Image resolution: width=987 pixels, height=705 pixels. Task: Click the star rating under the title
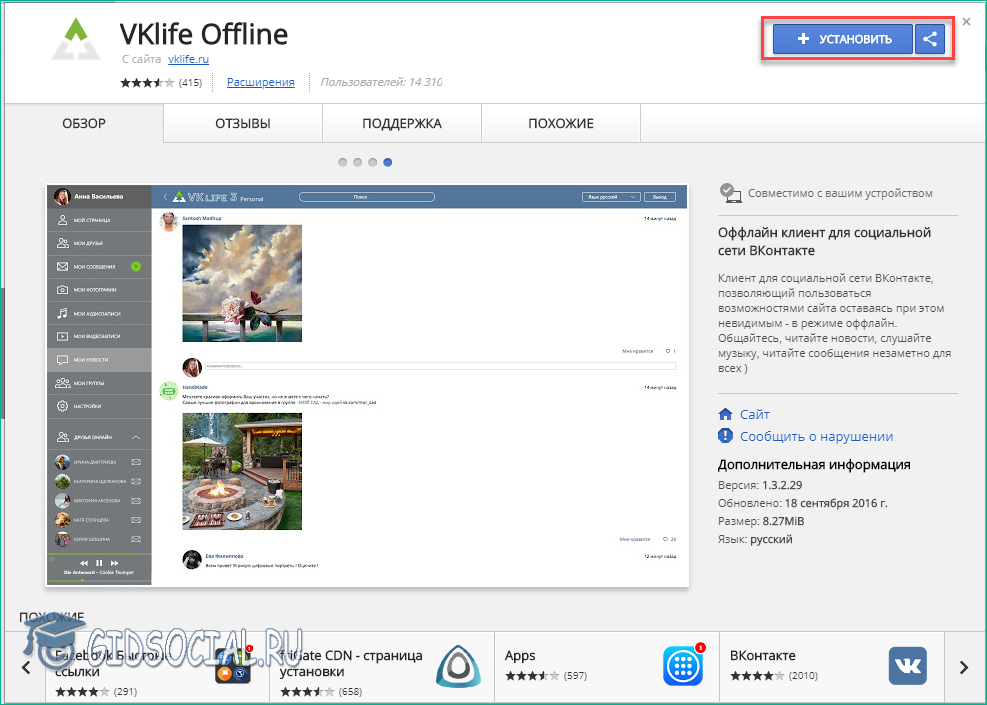pos(147,83)
